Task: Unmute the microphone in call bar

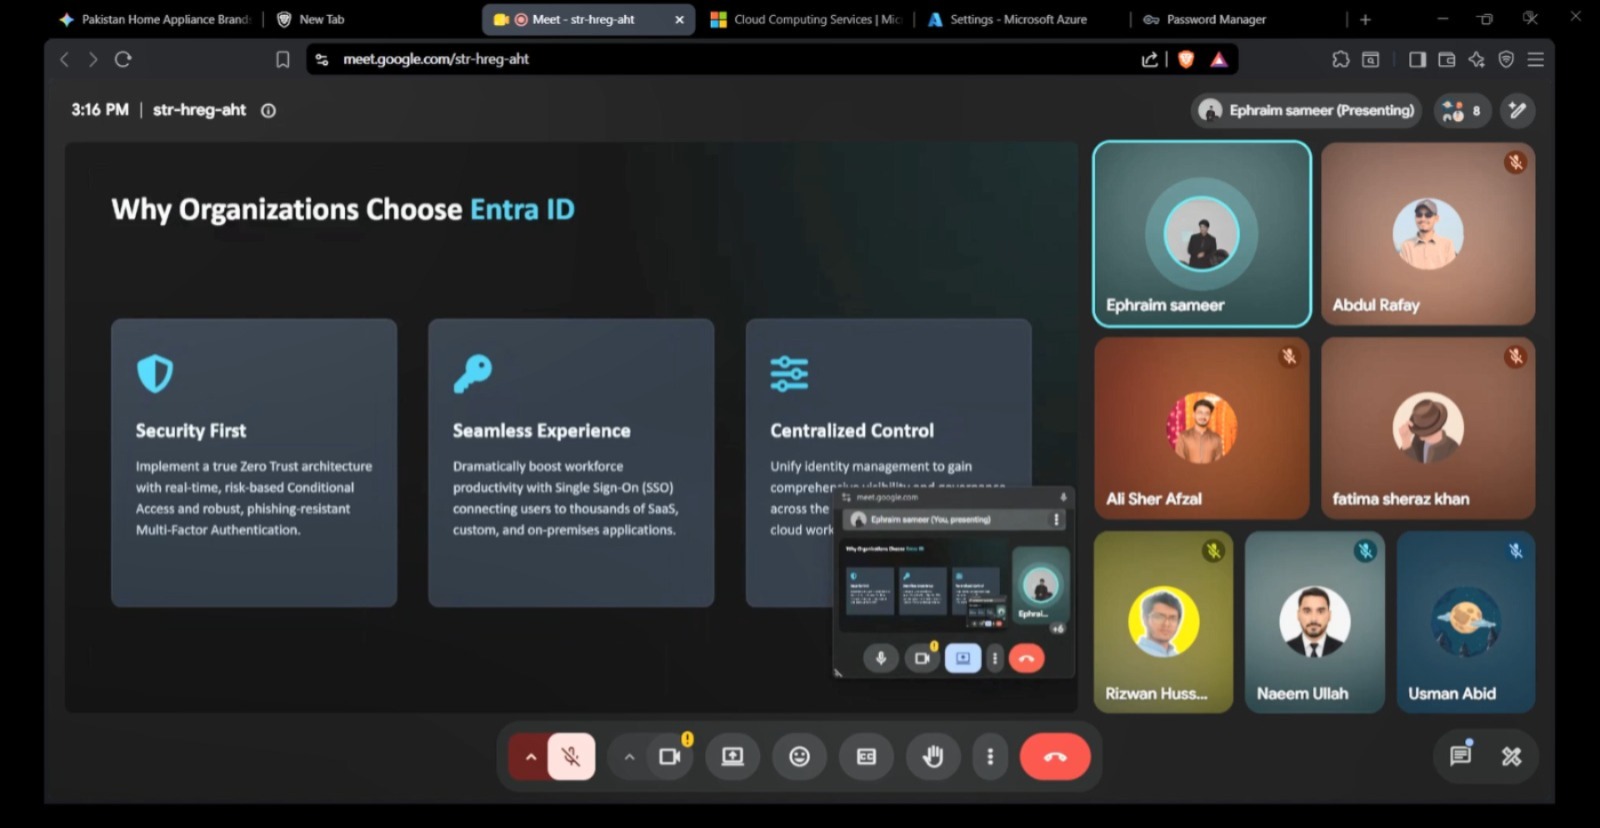Action: click(x=571, y=757)
